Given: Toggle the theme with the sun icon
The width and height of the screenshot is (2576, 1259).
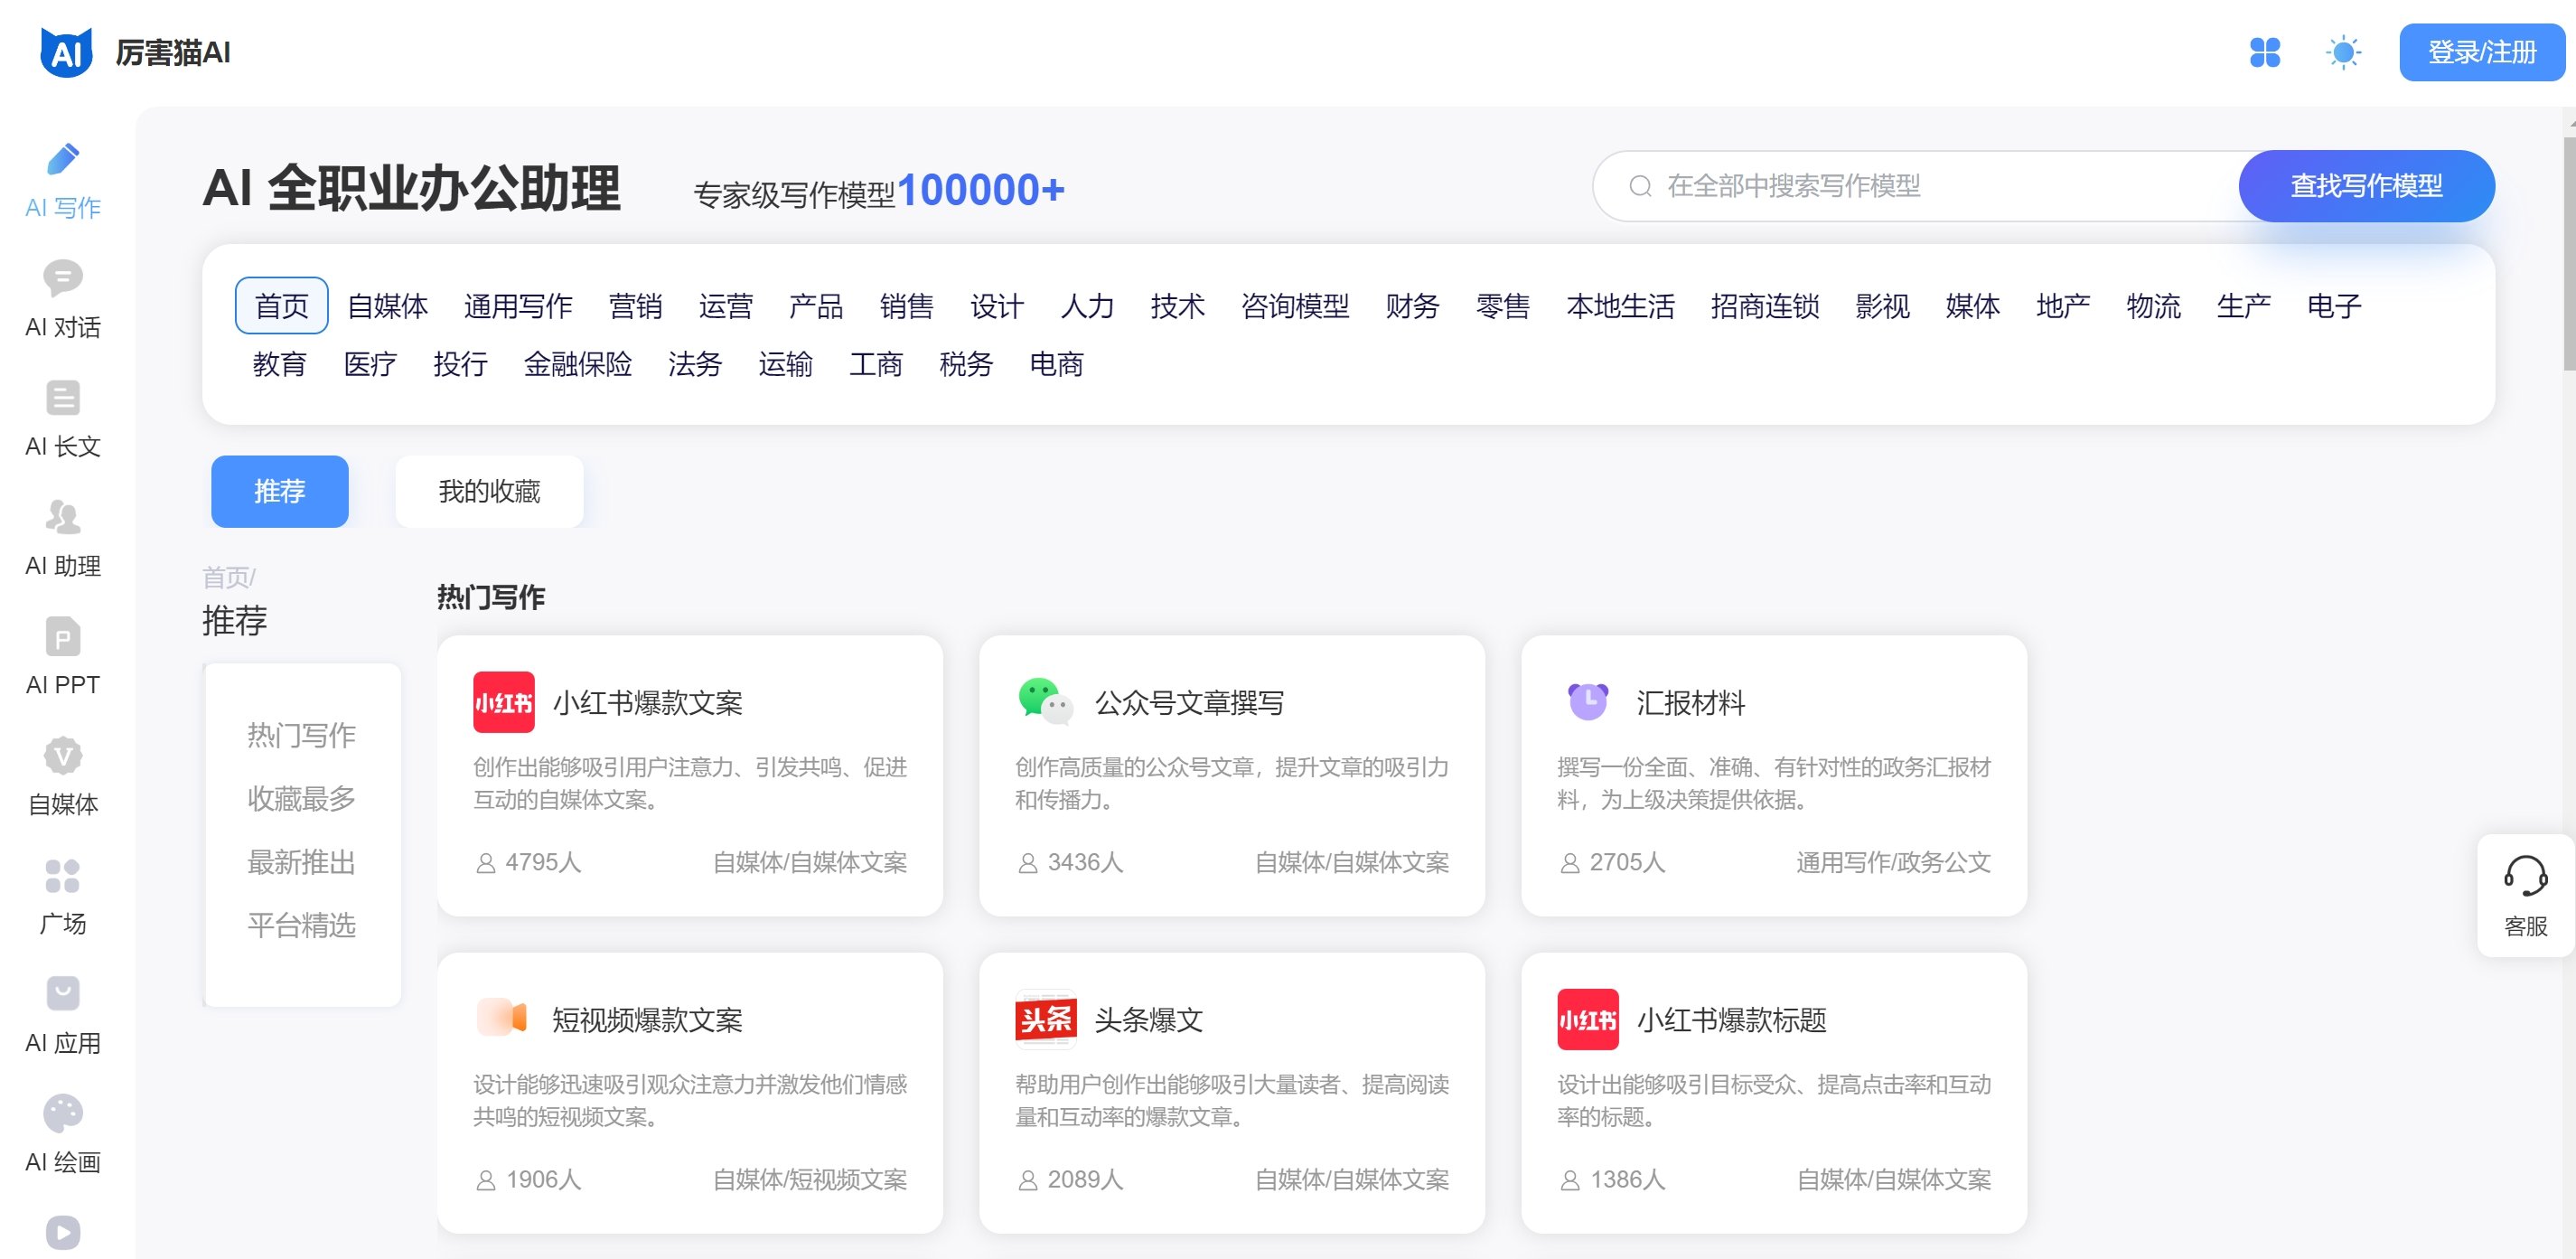Looking at the screenshot, I should (x=2344, y=53).
